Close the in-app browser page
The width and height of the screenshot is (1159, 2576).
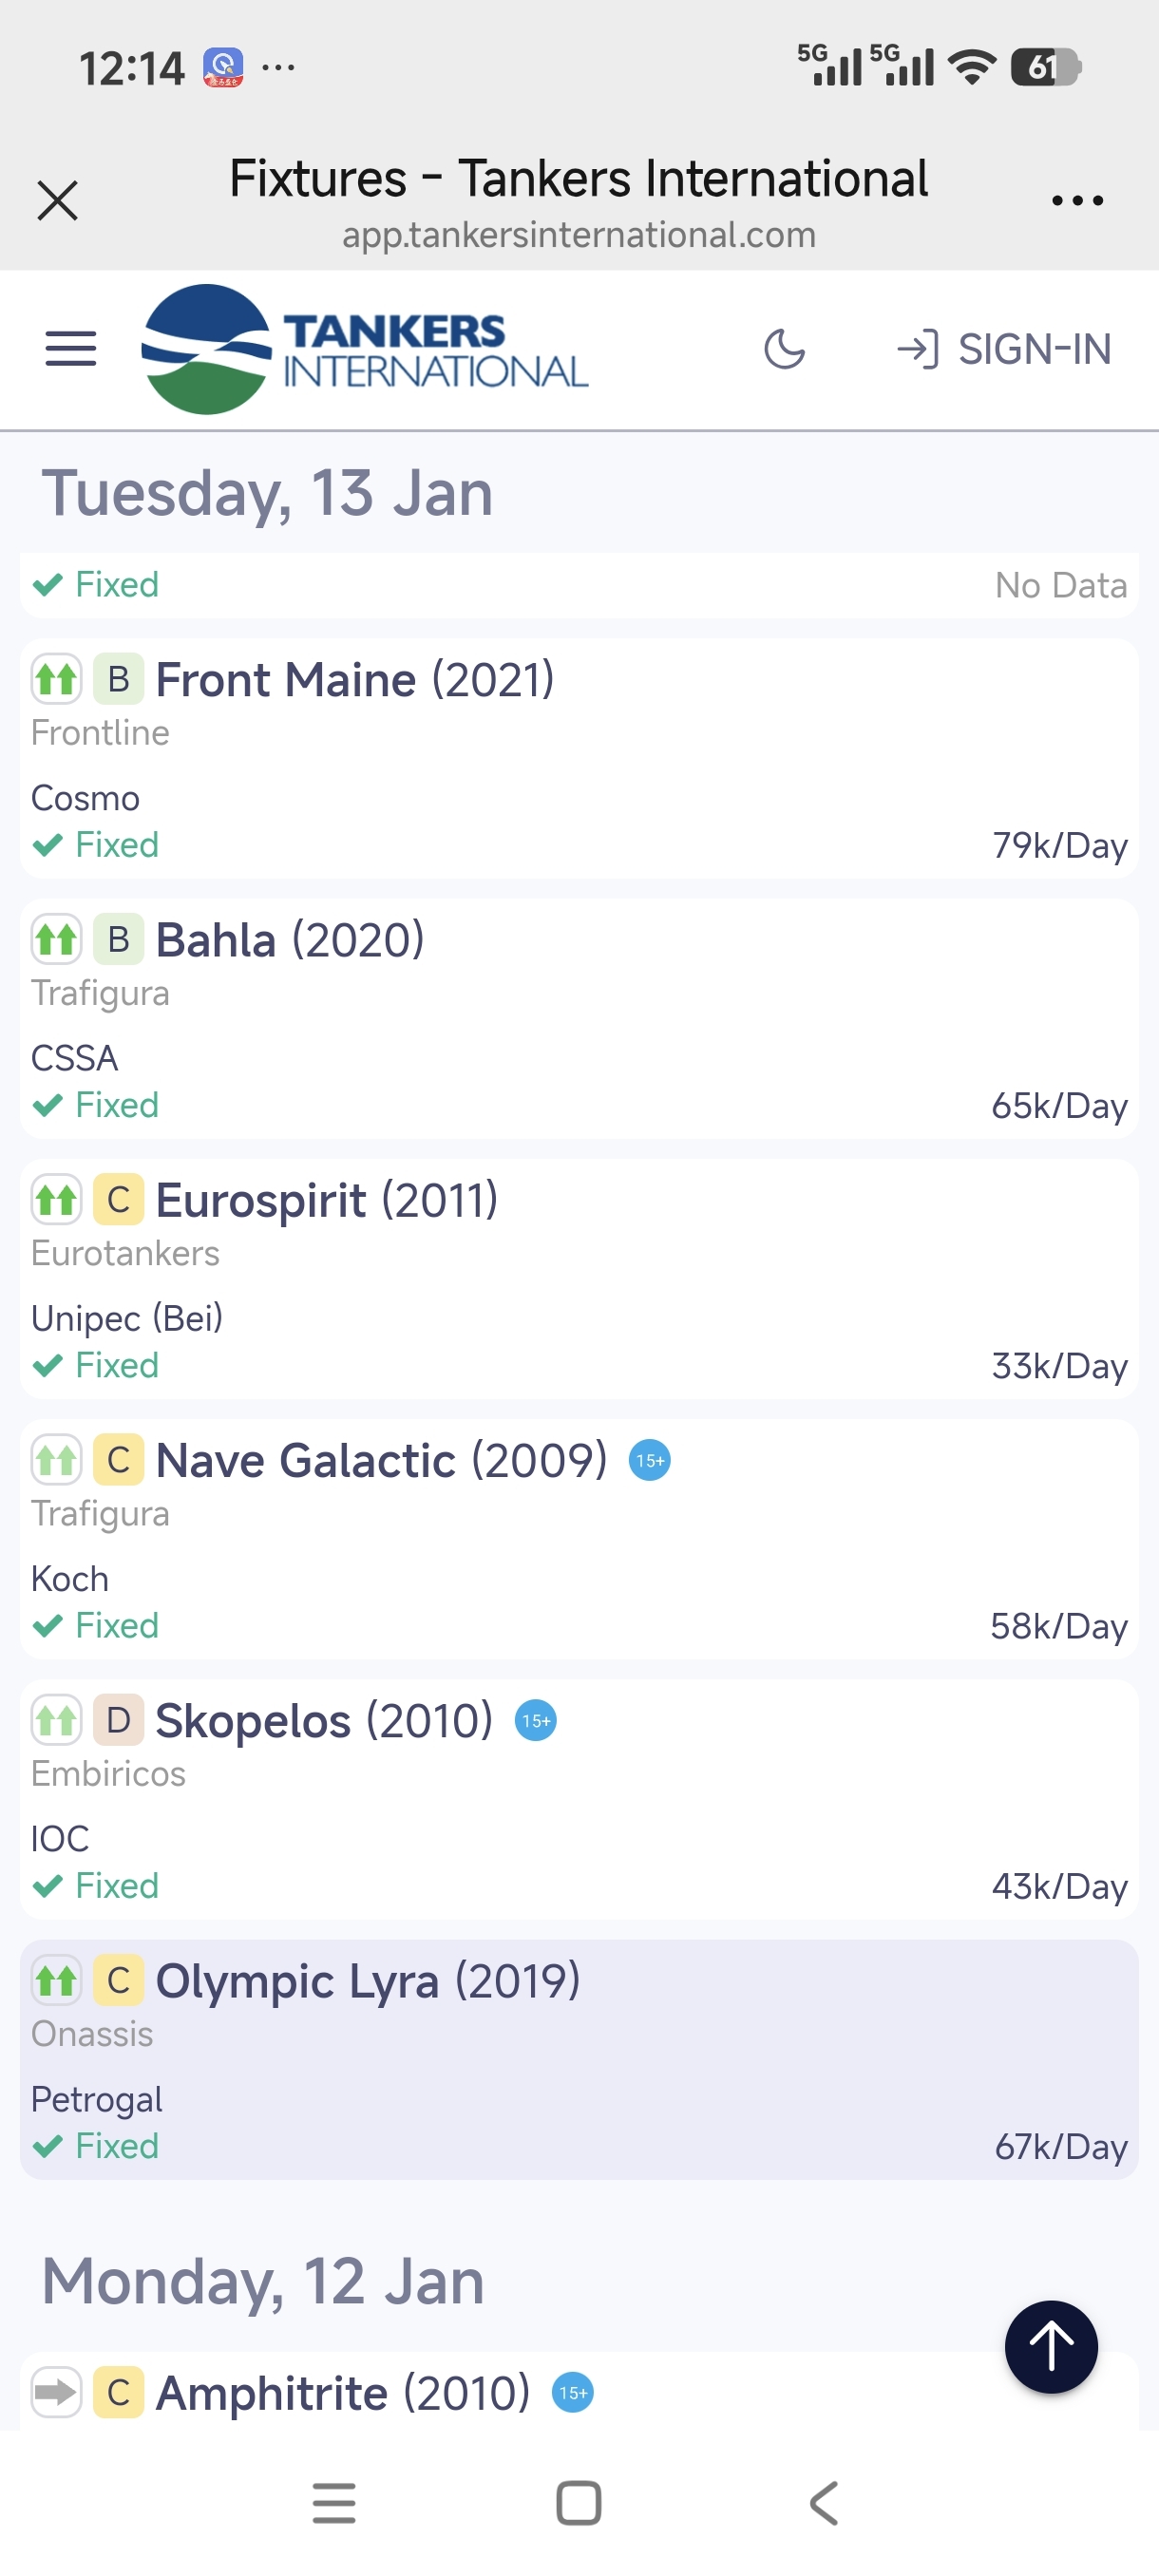point(57,200)
